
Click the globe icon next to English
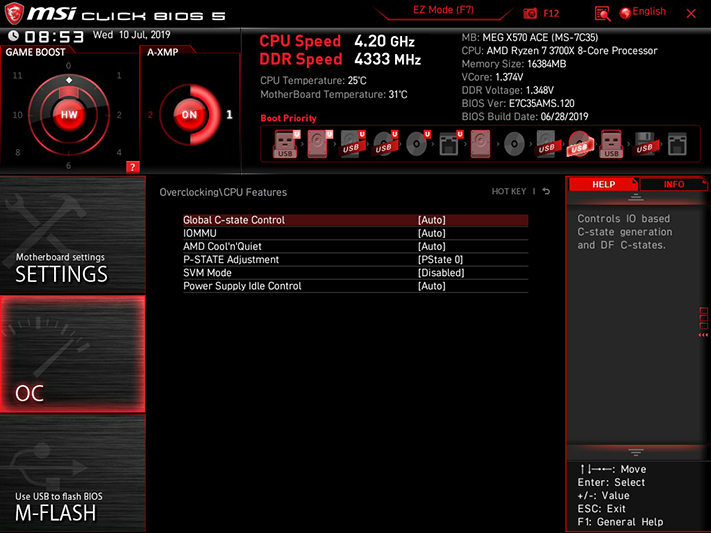coord(625,13)
